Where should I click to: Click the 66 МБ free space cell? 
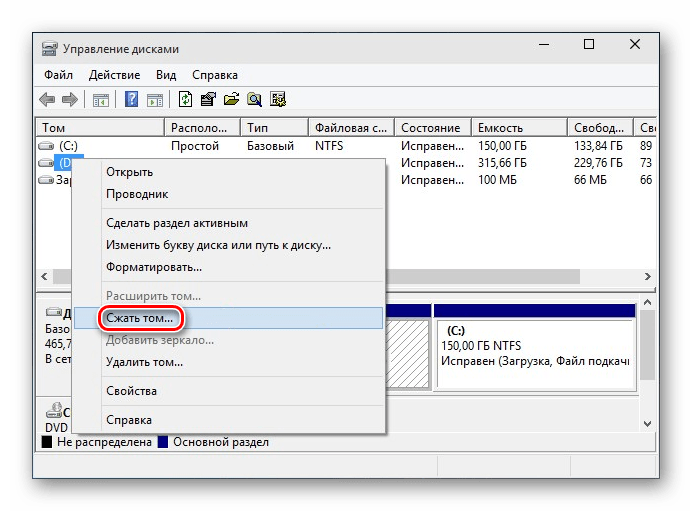pos(590,180)
